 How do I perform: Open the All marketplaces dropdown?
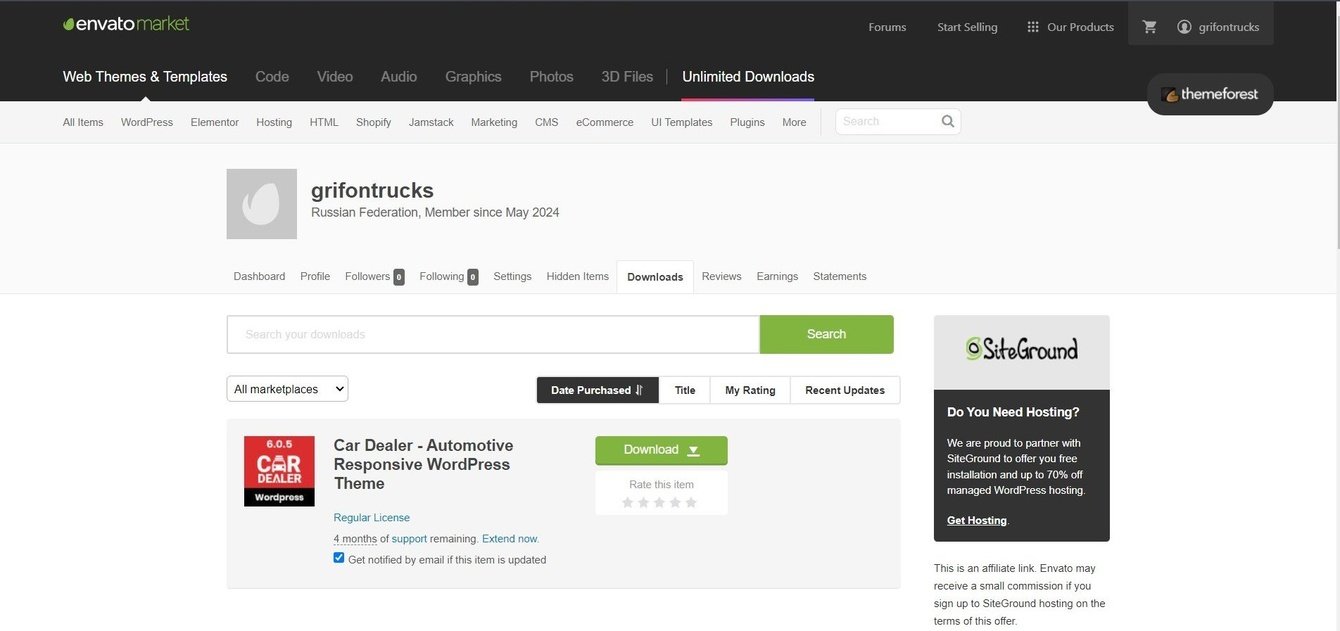(287, 389)
